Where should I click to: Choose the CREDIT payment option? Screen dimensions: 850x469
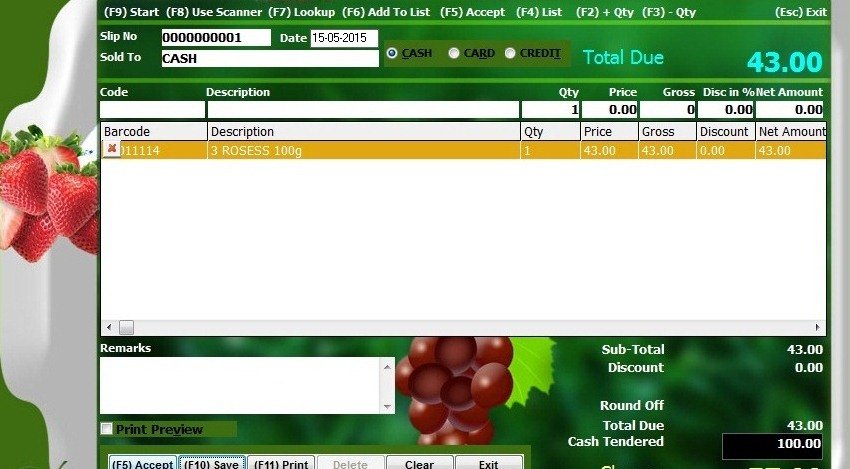coord(510,53)
